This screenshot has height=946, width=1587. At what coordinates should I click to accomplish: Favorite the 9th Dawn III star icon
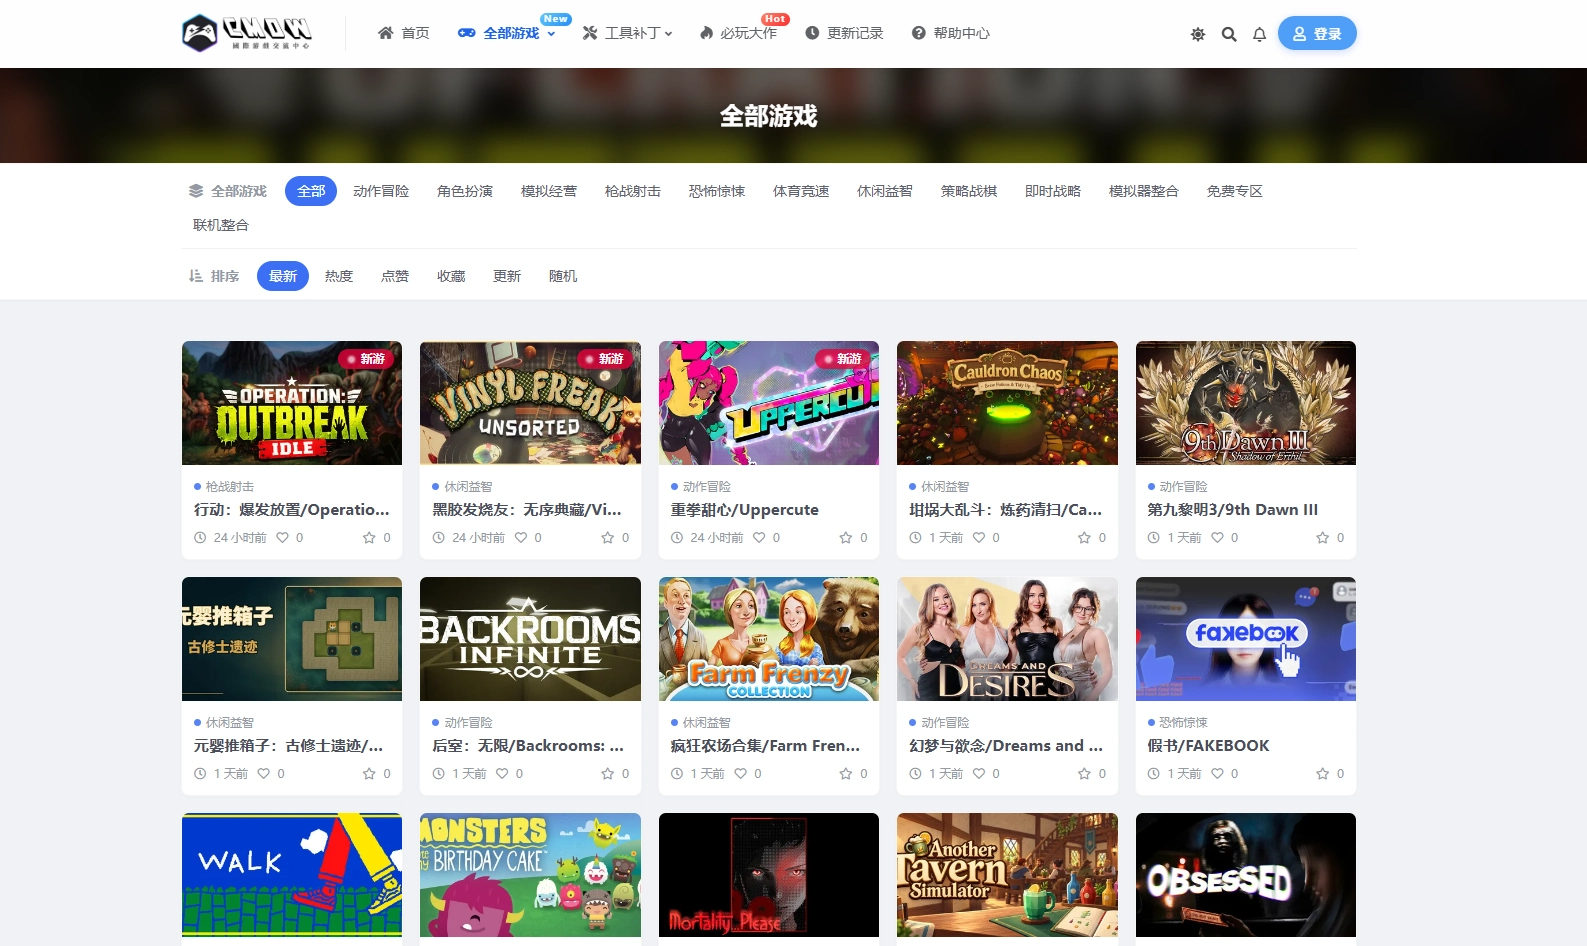point(1323,538)
